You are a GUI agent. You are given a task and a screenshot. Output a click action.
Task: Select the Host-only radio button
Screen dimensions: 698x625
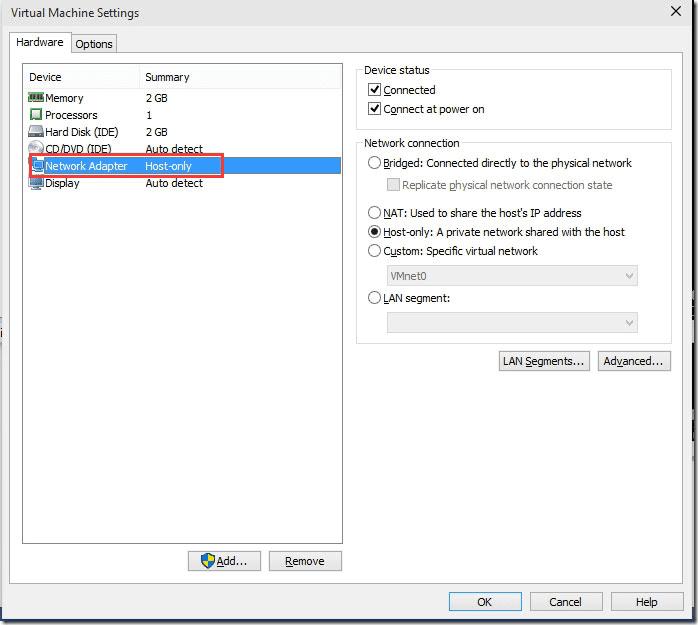pos(374,232)
